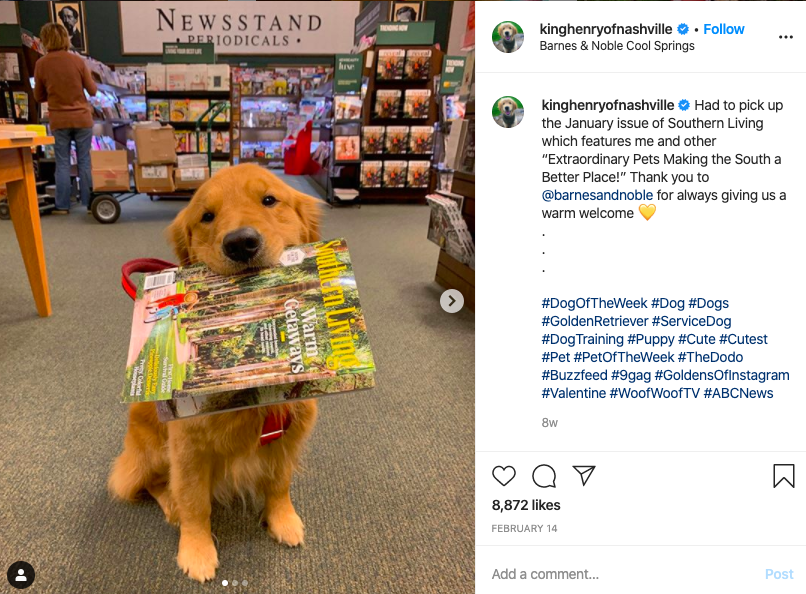Open Barnes & Noble Cool Springs location
Image resolution: width=806 pixels, height=594 pixels.
pyautogui.click(x=617, y=46)
